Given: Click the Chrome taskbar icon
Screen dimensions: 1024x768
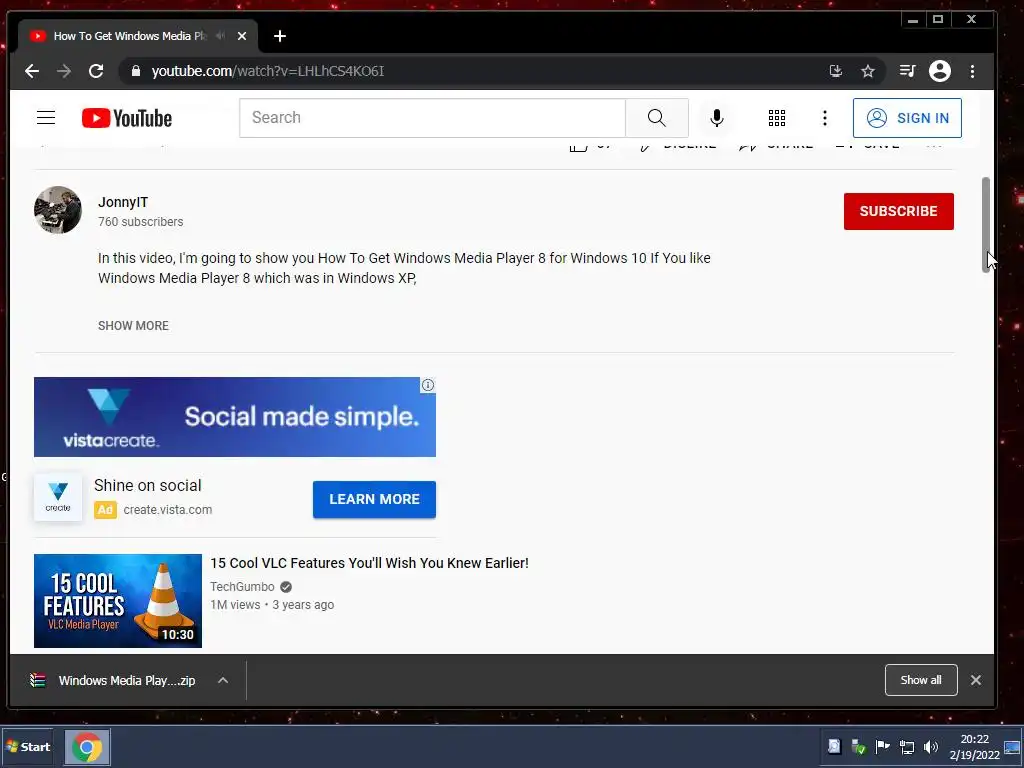Looking at the screenshot, I should (x=87, y=747).
